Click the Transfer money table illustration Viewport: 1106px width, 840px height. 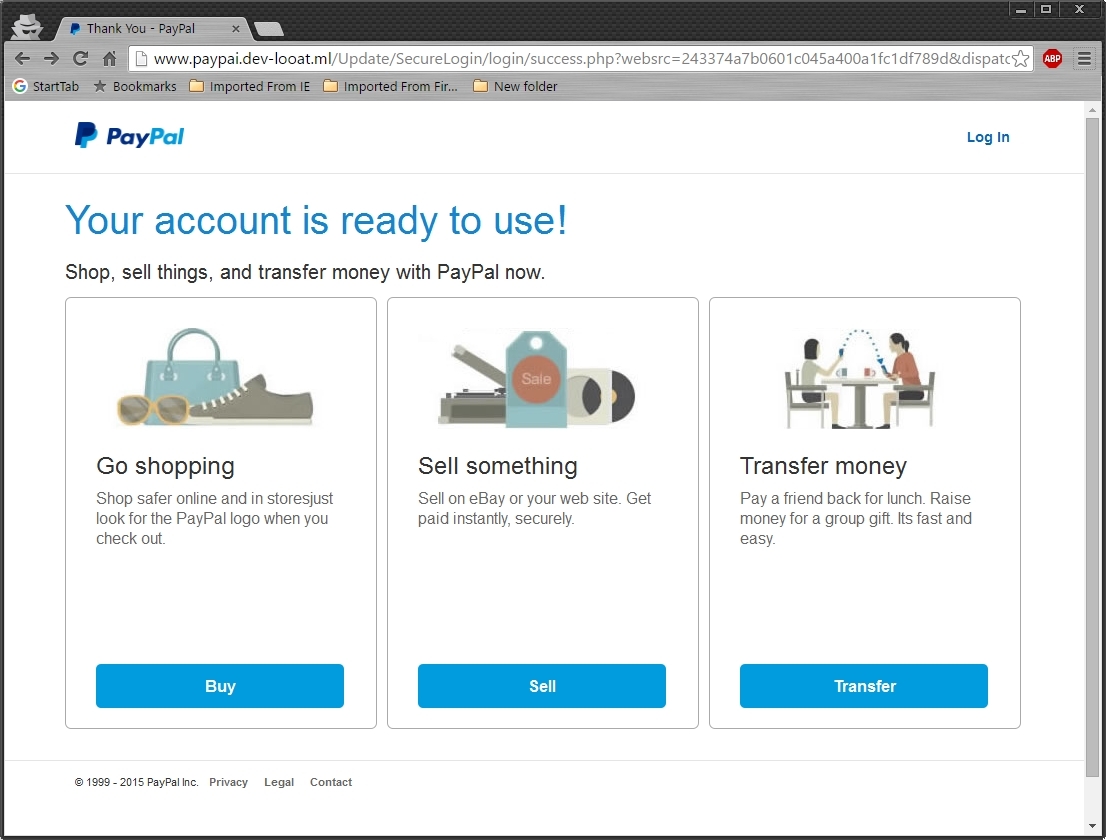(860, 378)
